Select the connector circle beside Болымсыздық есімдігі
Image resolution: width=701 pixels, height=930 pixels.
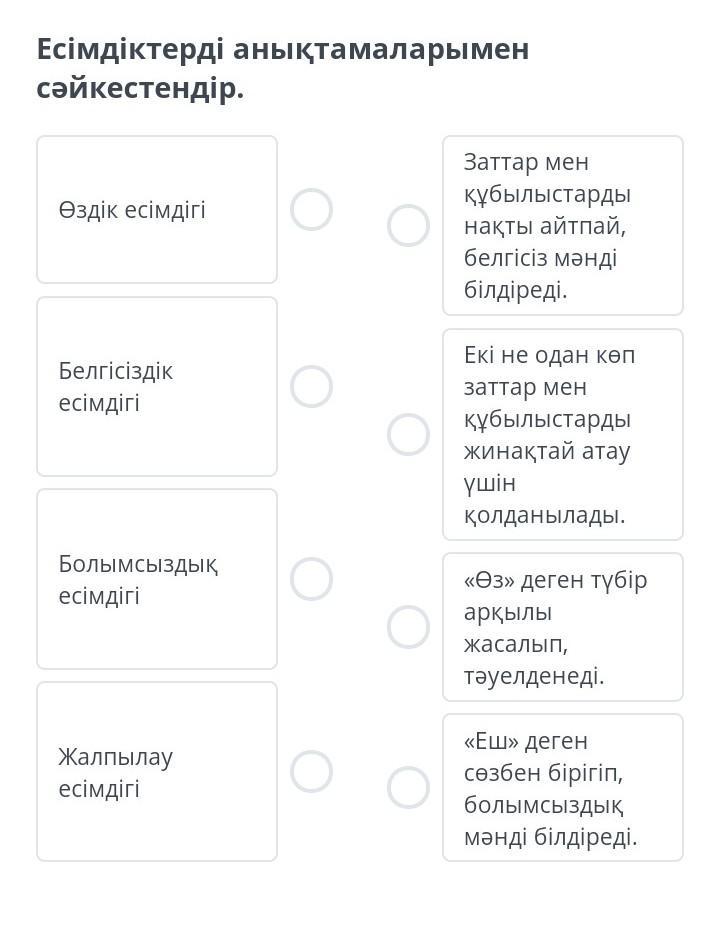(311, 579)
